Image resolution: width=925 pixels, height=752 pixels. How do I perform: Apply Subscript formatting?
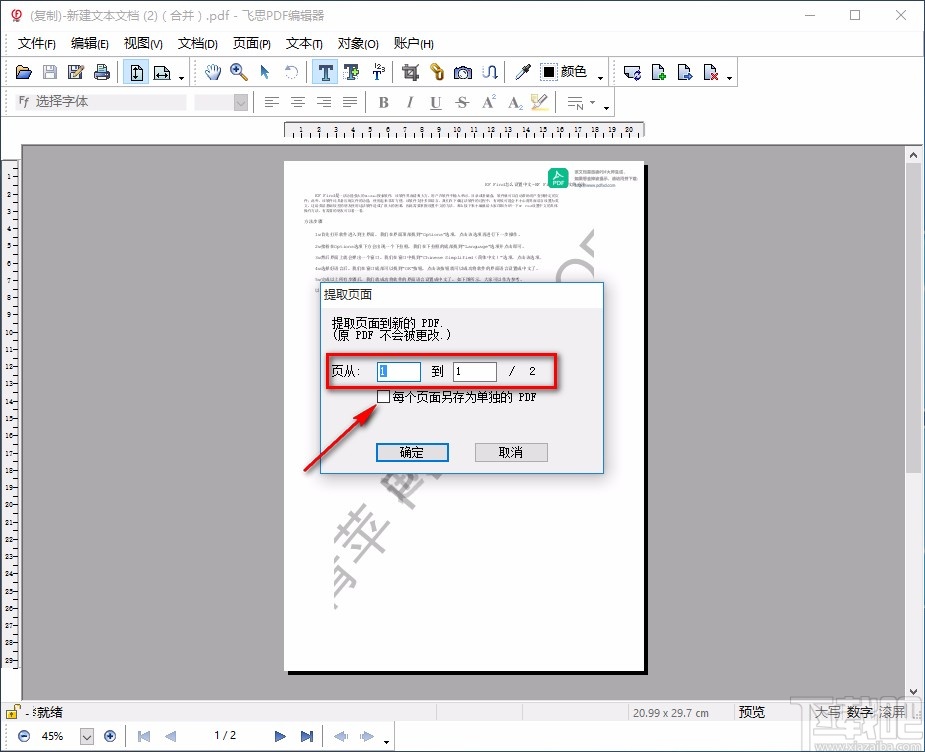pos(514,103)
